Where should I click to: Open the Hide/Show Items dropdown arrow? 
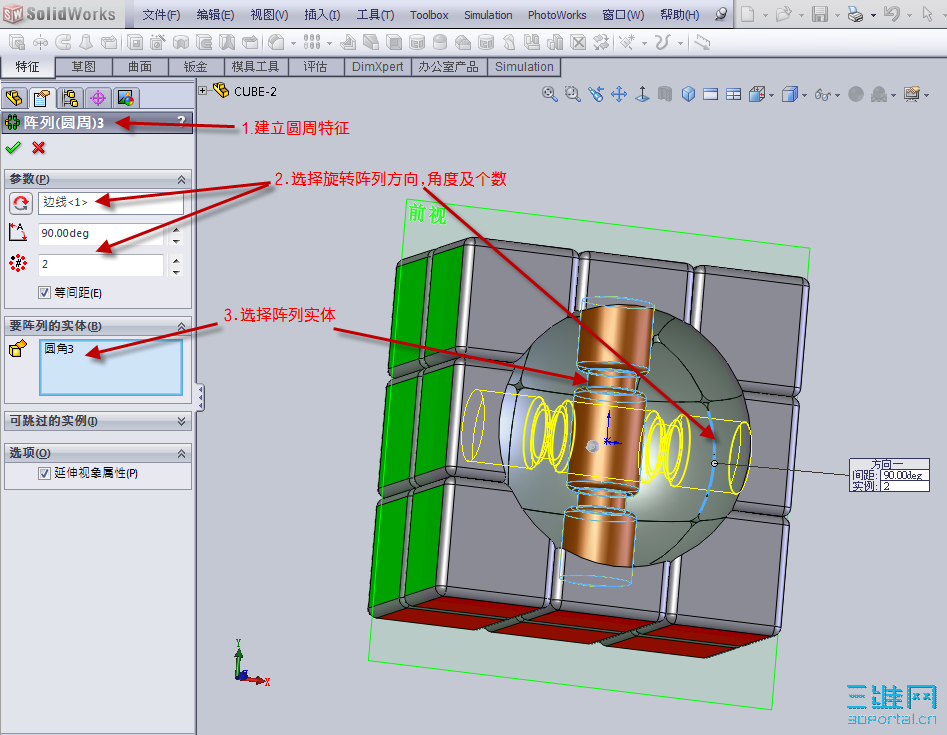[x=837, y=95]
